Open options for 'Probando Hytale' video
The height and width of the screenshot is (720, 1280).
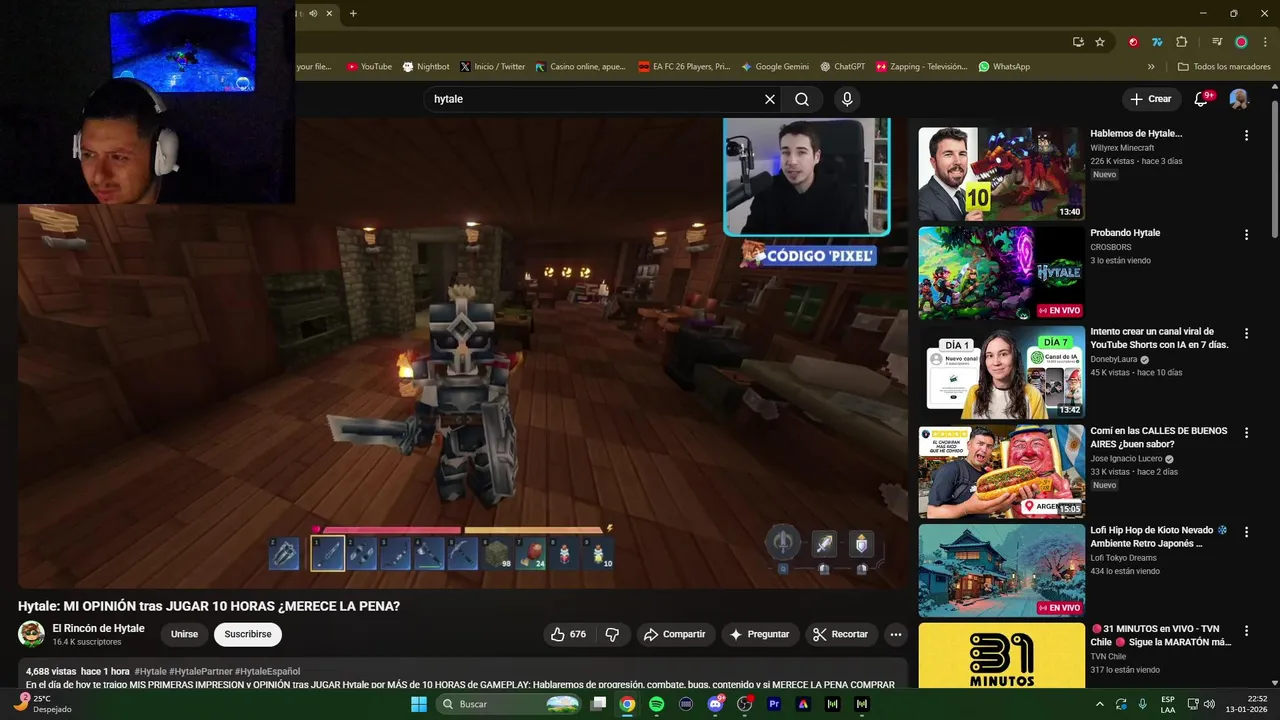click(x=1246, y=235)
